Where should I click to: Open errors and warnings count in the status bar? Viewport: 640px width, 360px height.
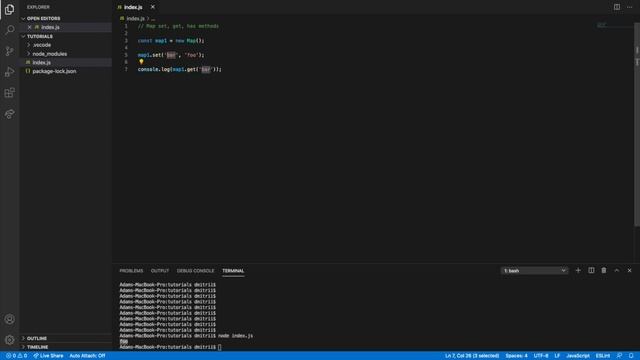(x=16, y=356)
